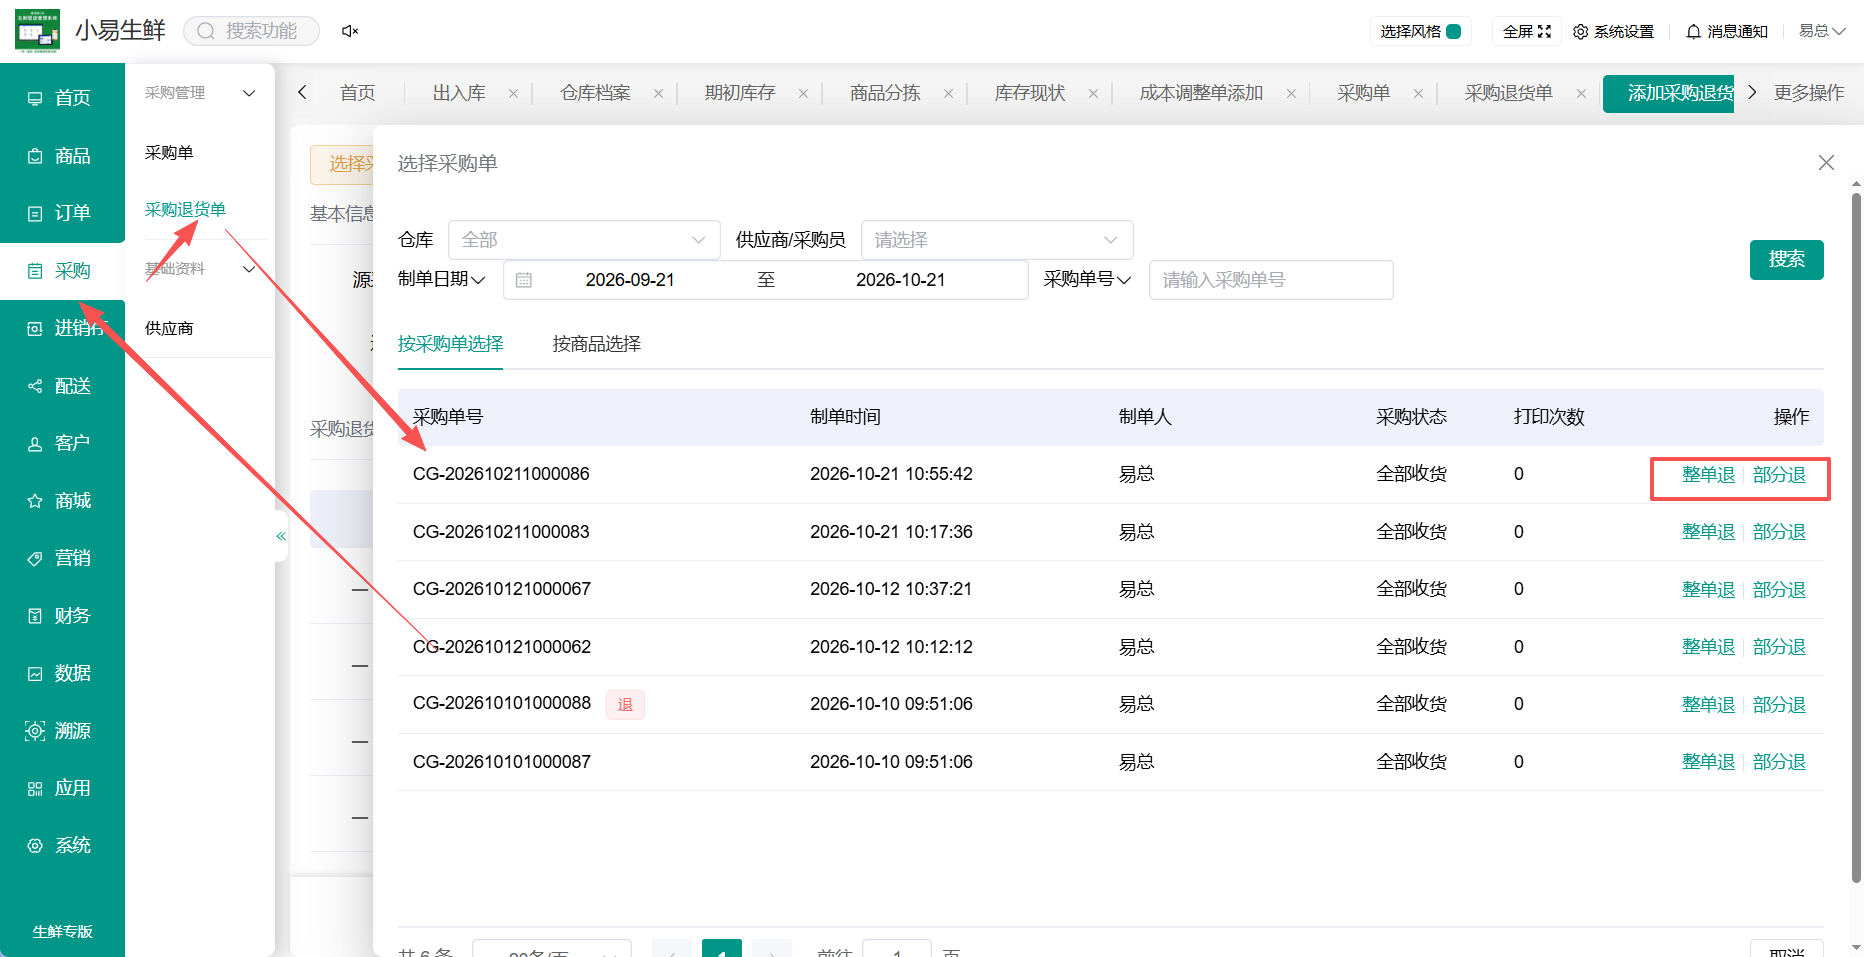Viewport: 1864px width, 957px height.
Task: Switch to 按商品选择 tab
Action: pyautogui.click(x=597, y=344)
